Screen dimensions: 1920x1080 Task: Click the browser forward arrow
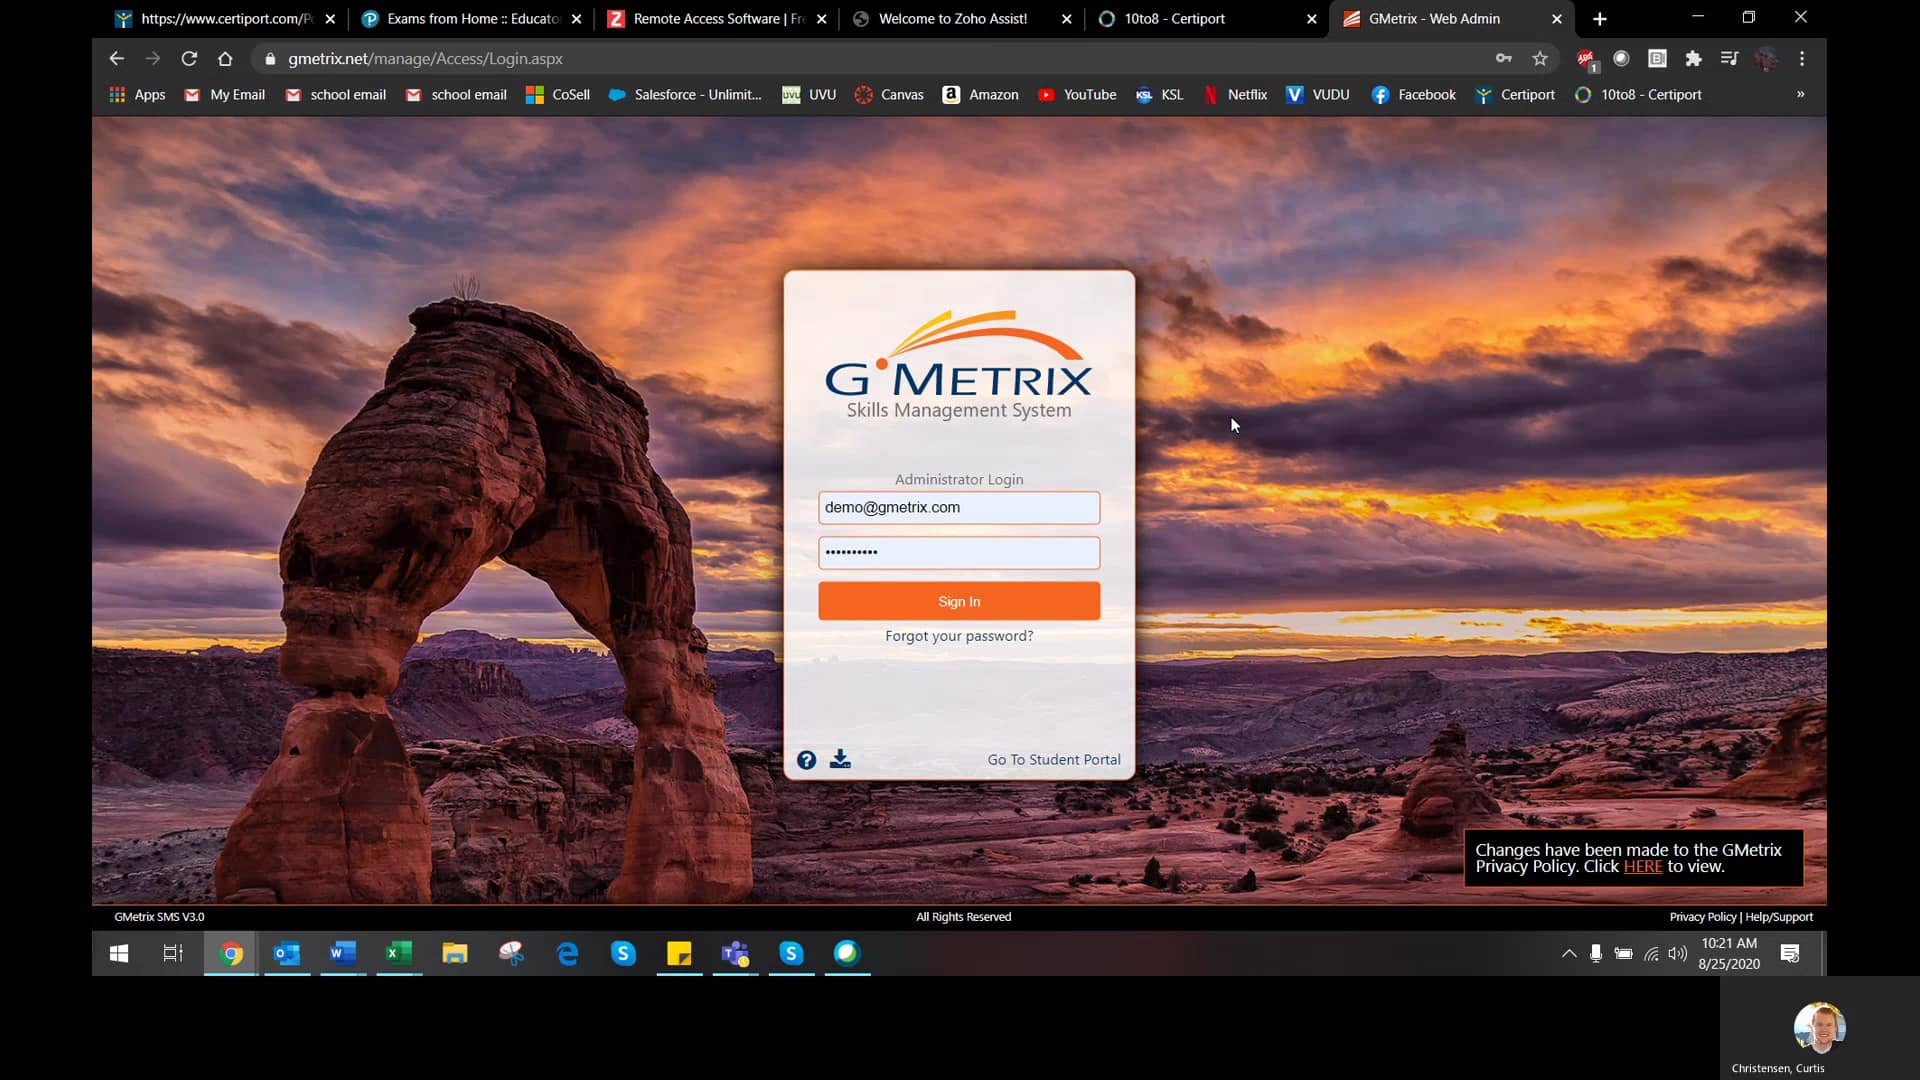coord(152,59)
